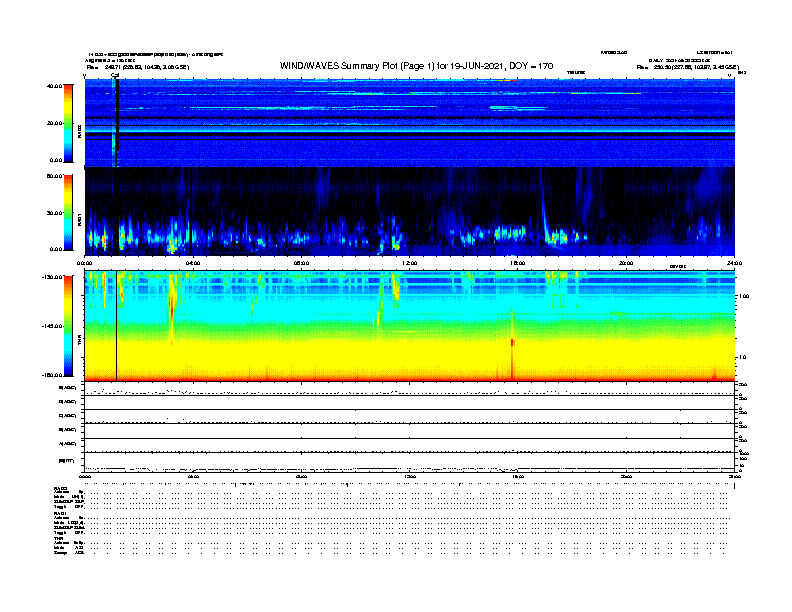Click the RAD2 intensity color bar
Image resolution: width=792 pixels, height=612 pixels.
(68, 123)
